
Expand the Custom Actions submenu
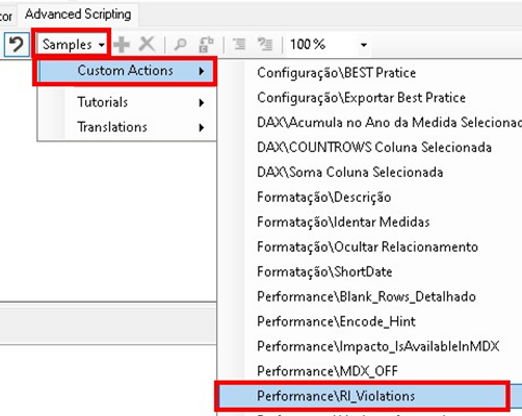[x=126, y=71]
